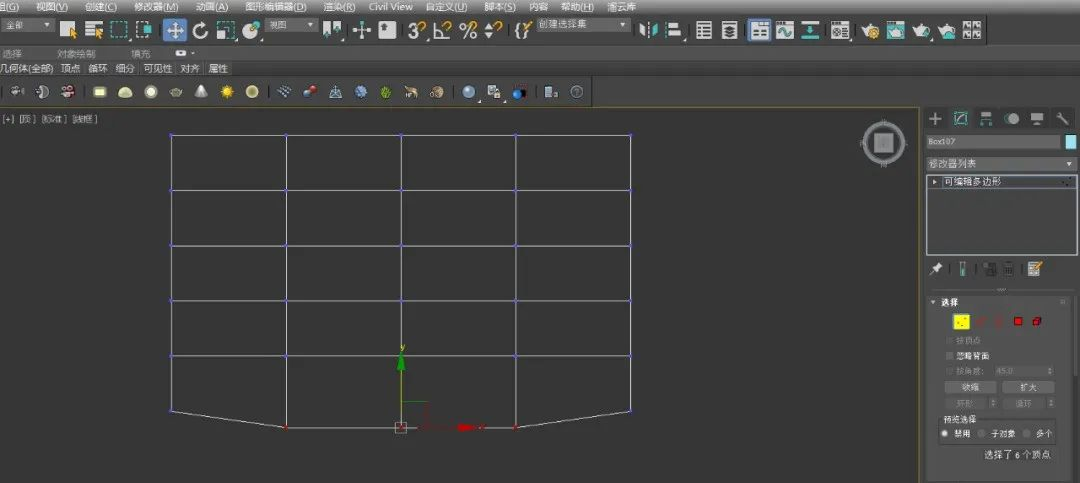Collapse the 选择 rollout

click(x=933, y=302)
